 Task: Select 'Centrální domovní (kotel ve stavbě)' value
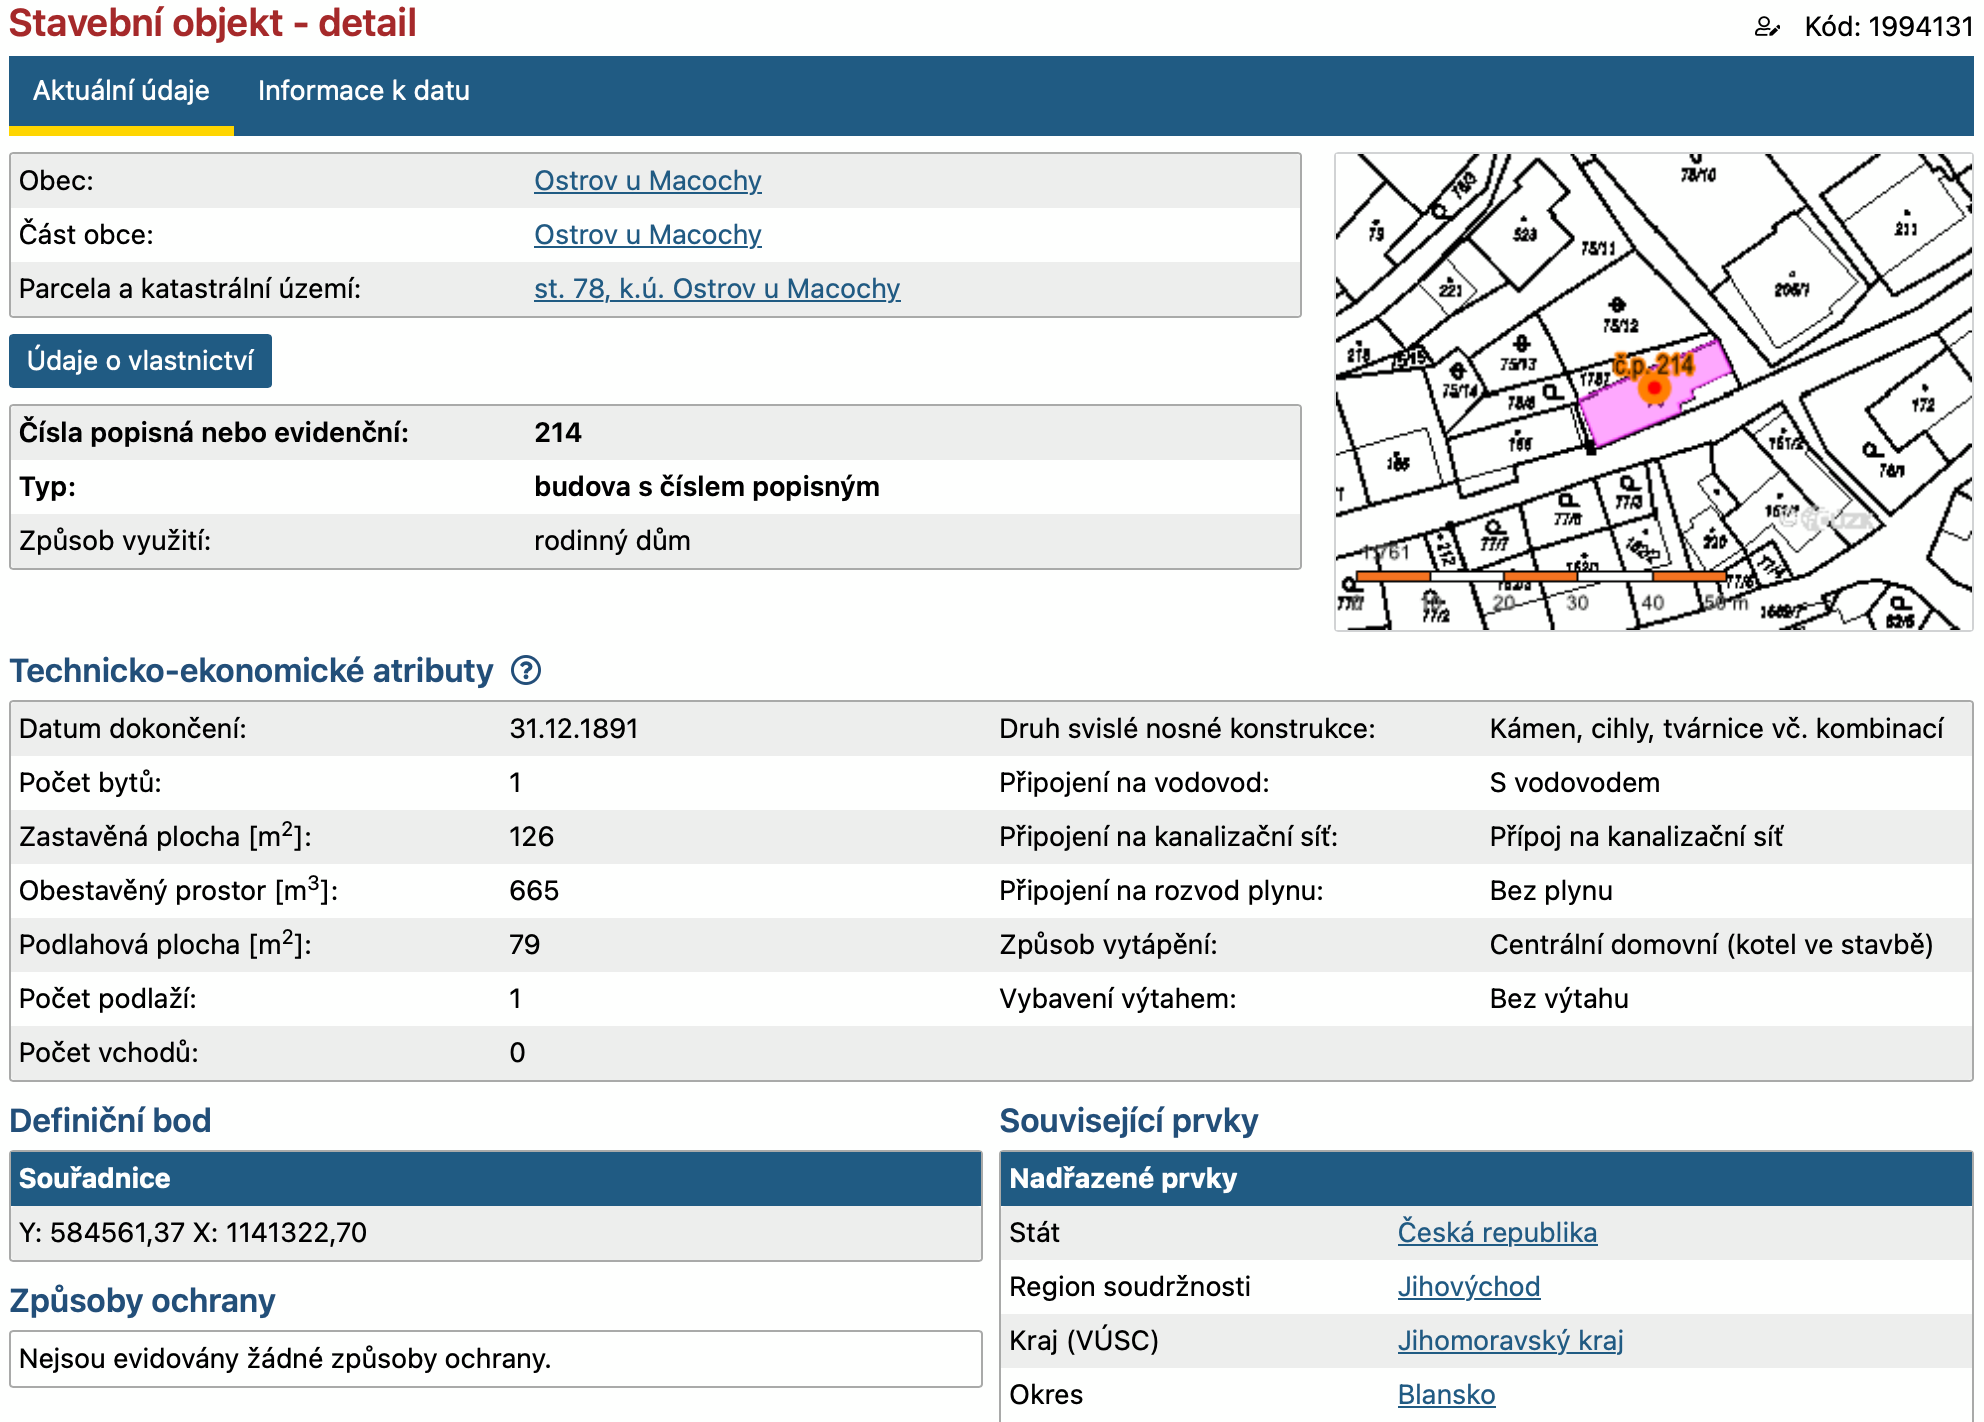1711,945
